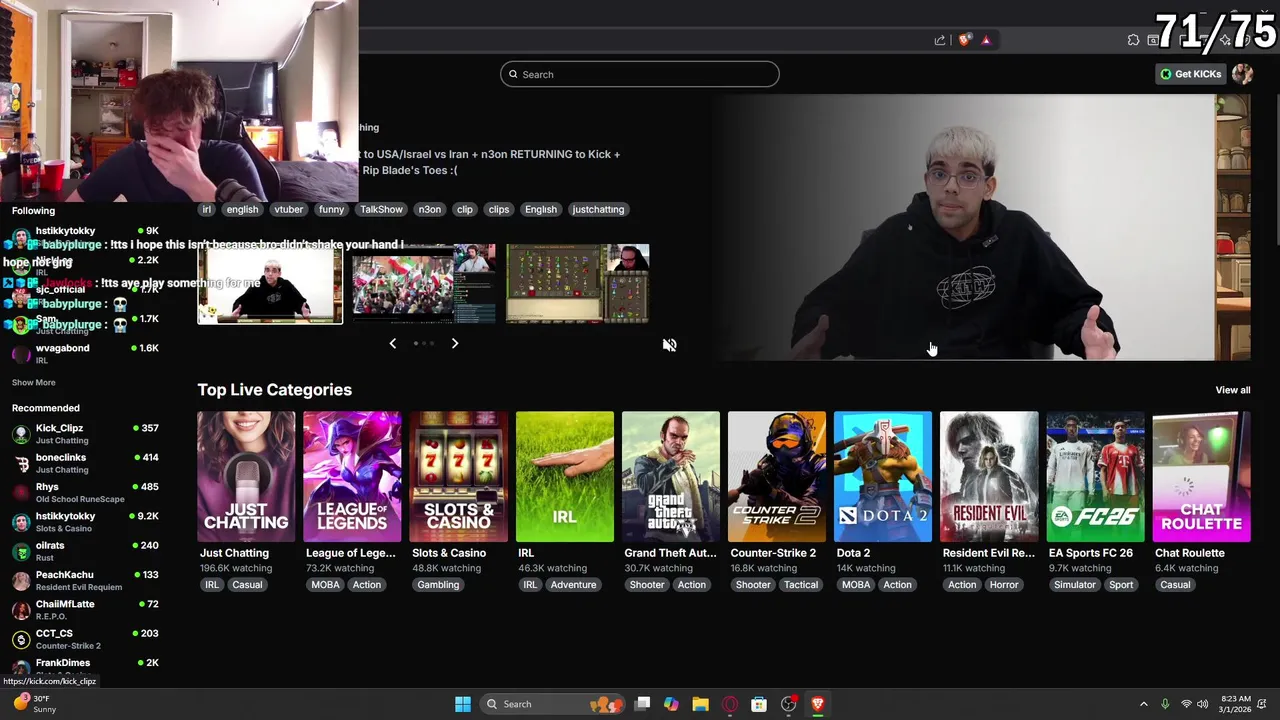Screen dimensions: 1280x720
Task: Open the Counter-Strike 2 category card
Action: coord(777,476)
